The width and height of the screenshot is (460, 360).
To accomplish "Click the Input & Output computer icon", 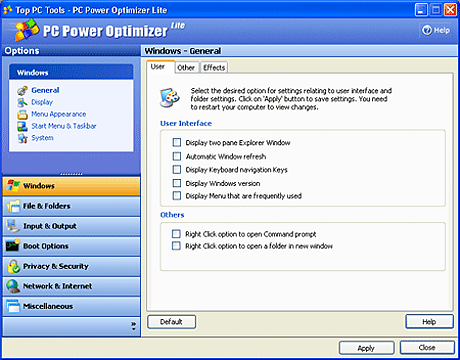I will pos(13,226).
